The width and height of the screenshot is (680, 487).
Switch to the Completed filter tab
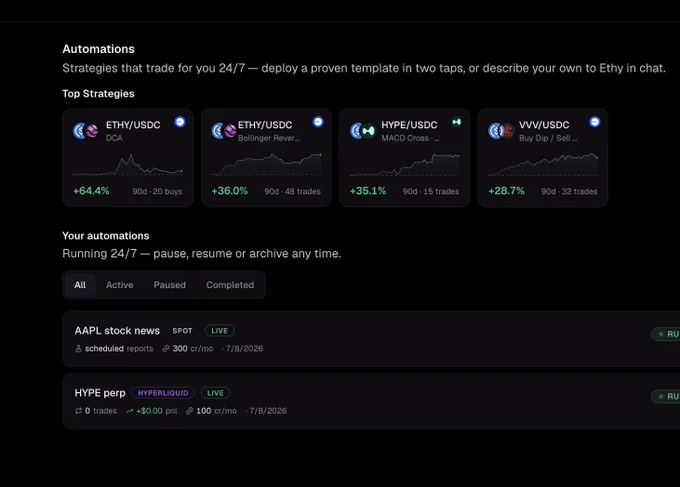[230, 285]
